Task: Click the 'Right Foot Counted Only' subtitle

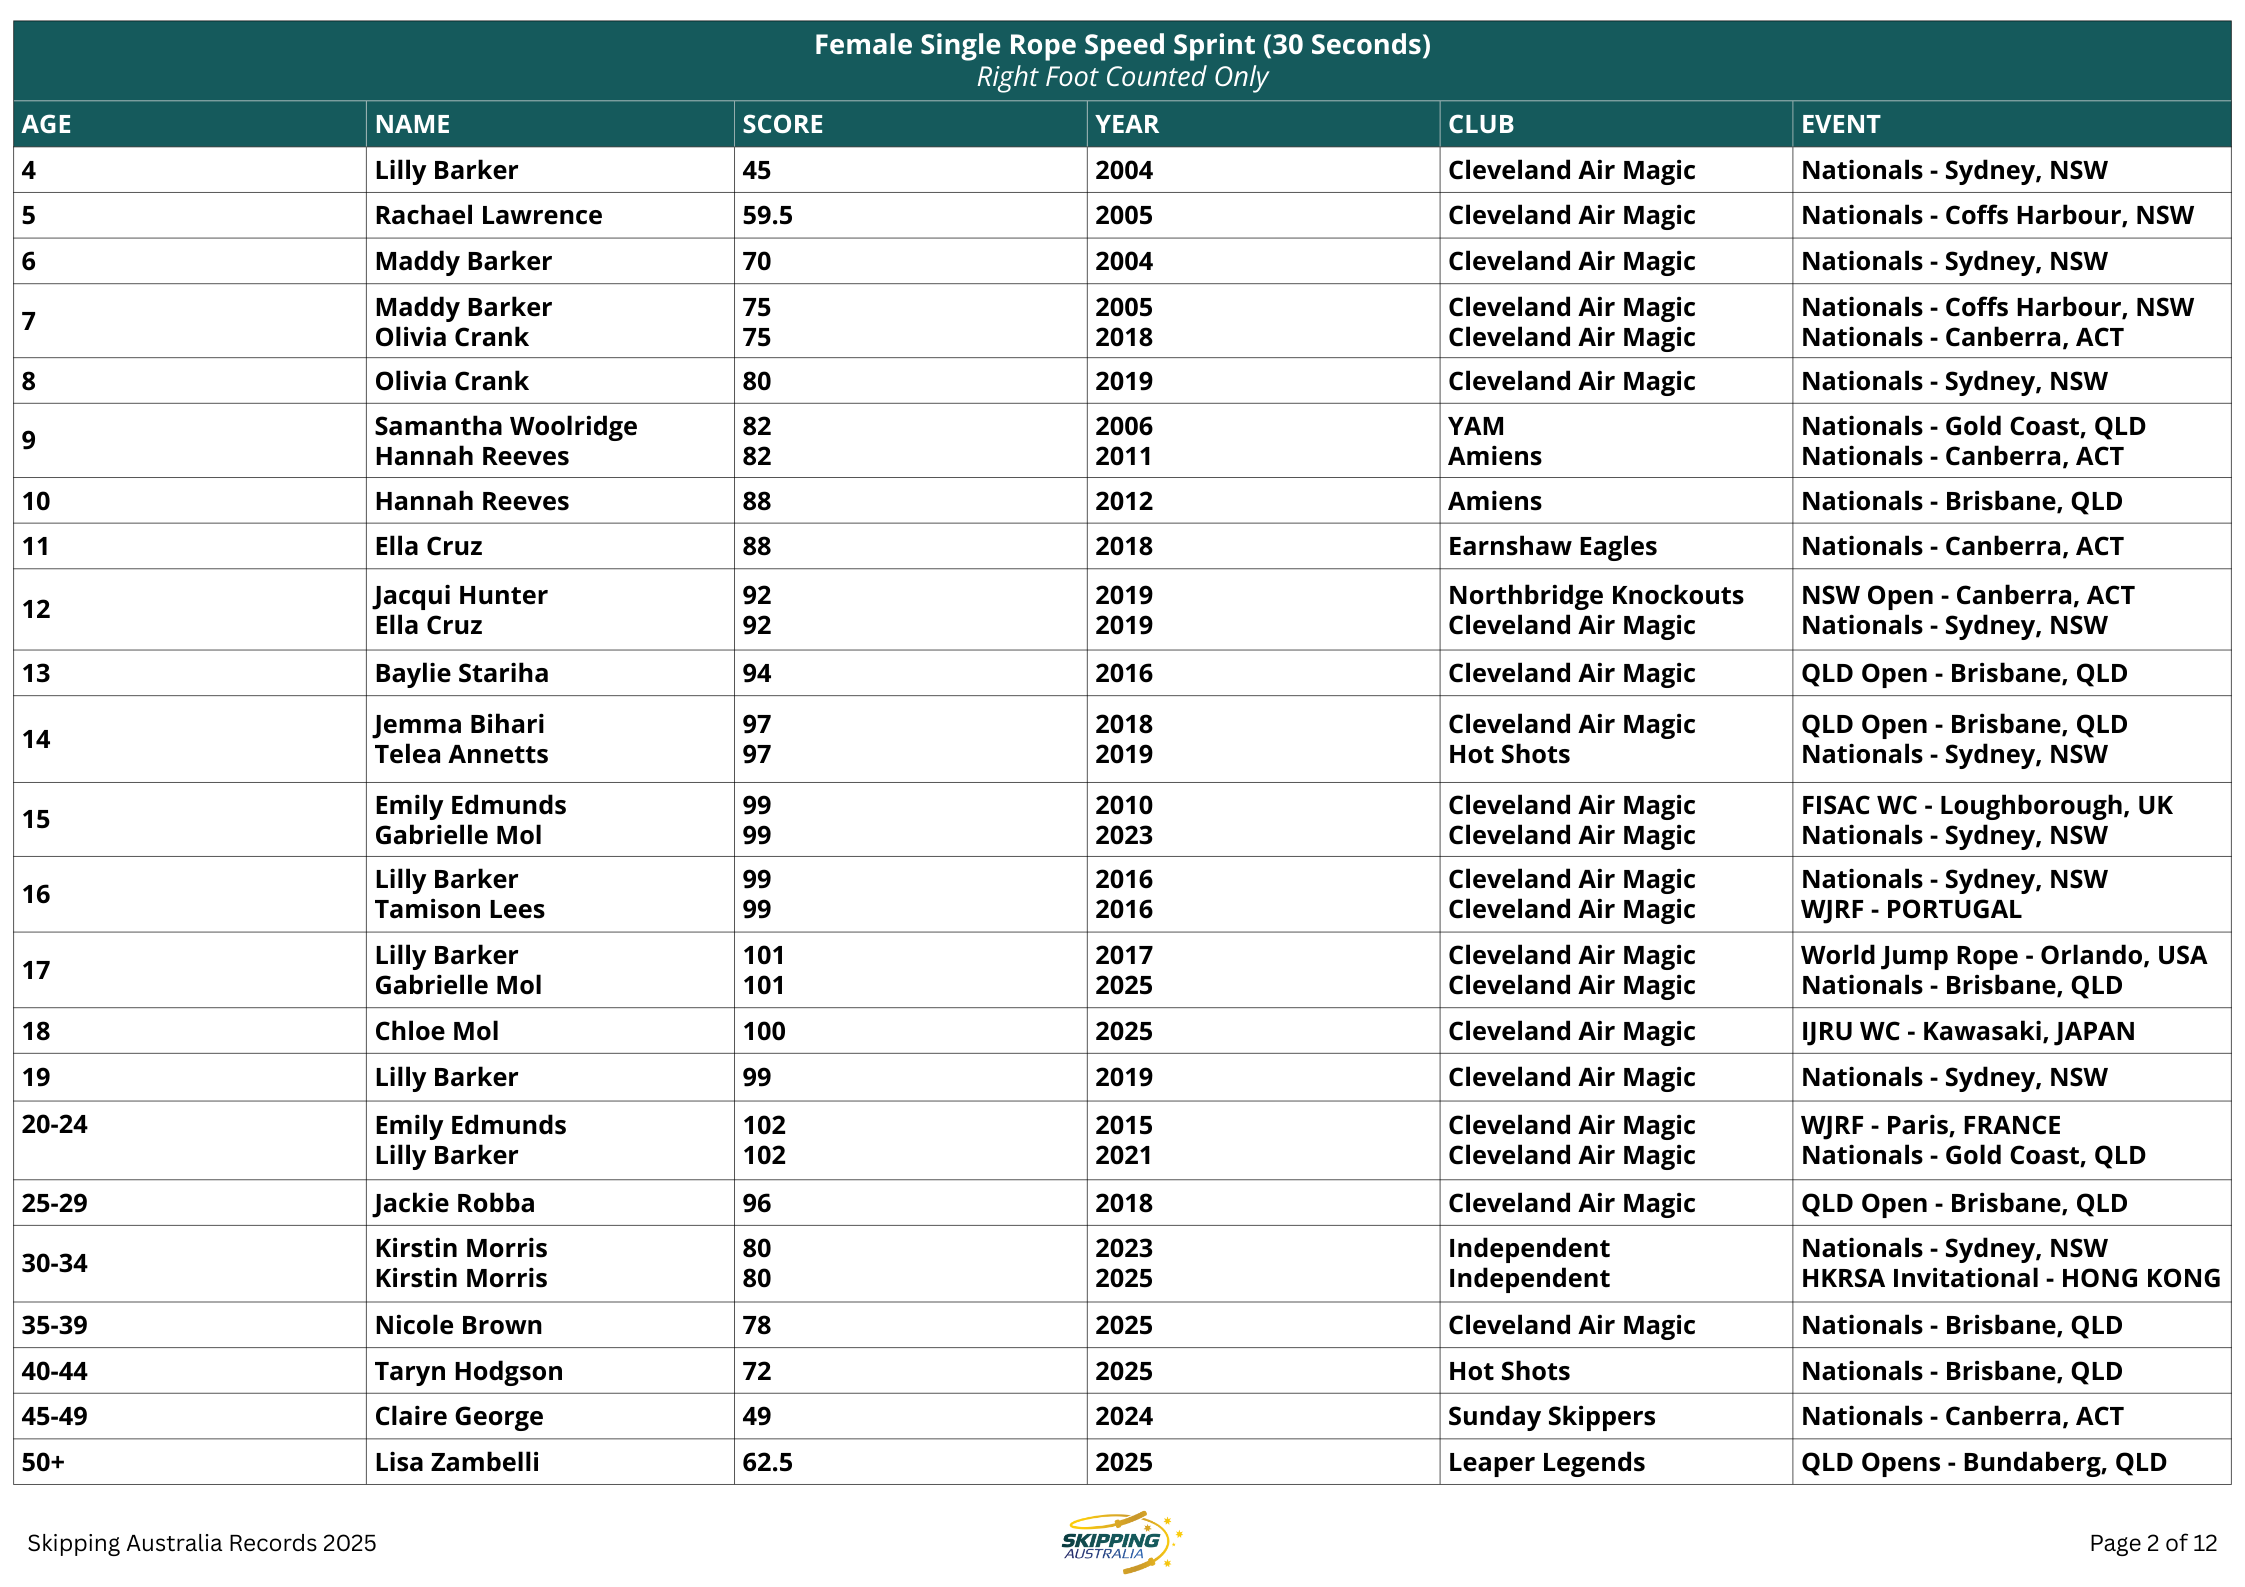Action: click(1122, 77)
